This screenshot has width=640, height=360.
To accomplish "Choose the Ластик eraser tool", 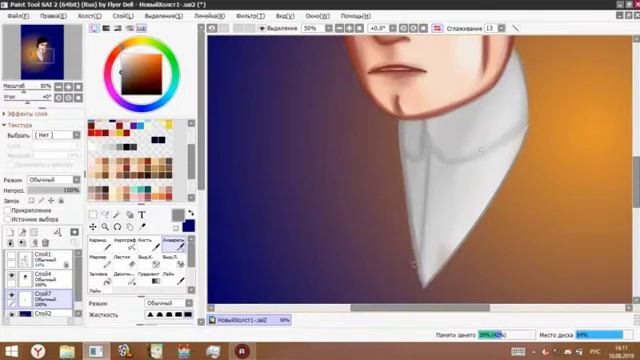I will point(125,261).
